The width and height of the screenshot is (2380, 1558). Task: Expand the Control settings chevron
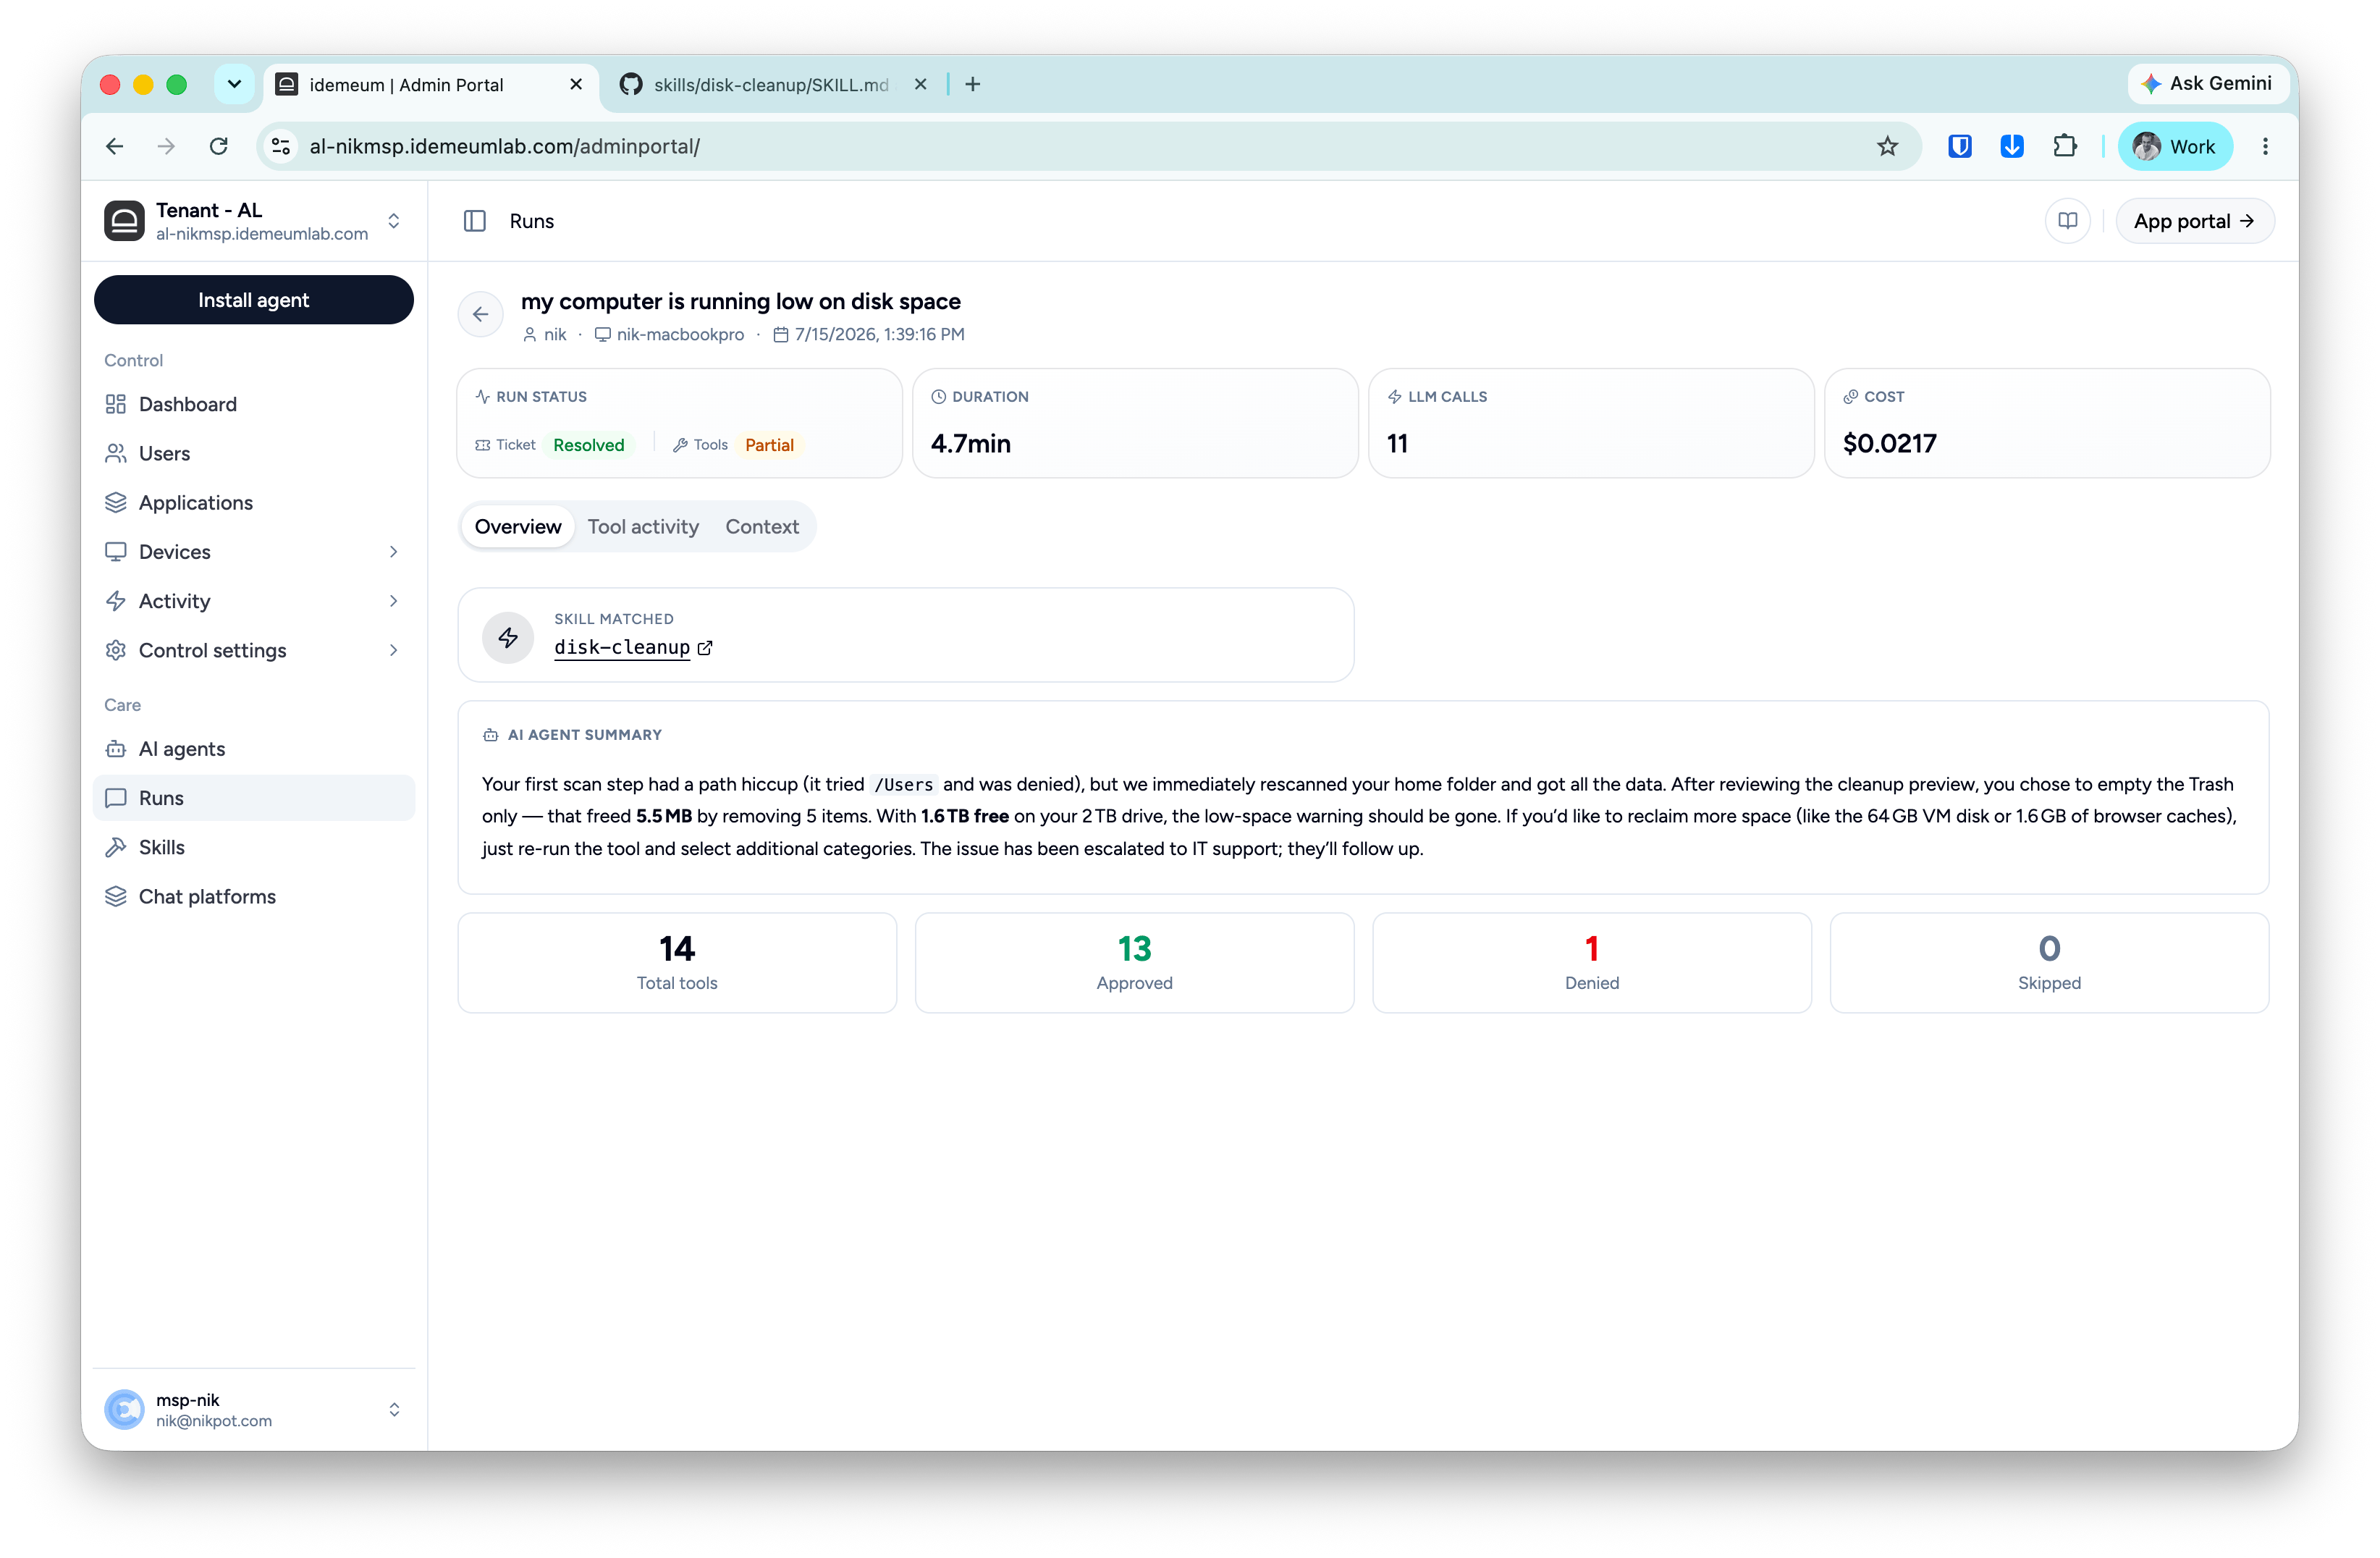pos(393,650)
